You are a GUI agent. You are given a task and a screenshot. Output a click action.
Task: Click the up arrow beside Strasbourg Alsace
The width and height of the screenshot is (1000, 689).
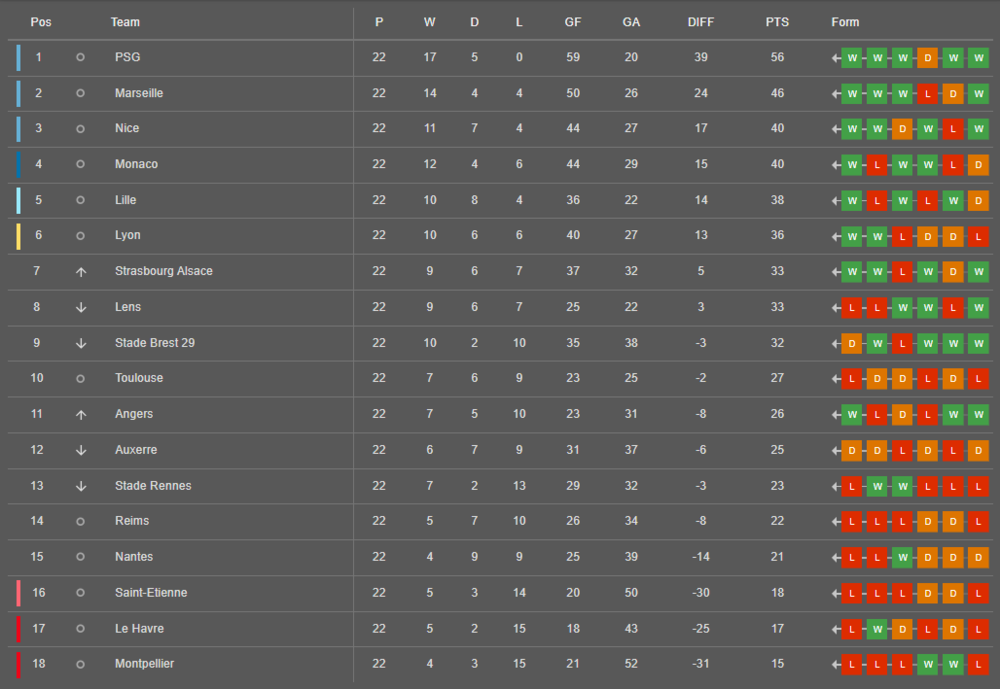pyautogui.click(x=81, y=271)
